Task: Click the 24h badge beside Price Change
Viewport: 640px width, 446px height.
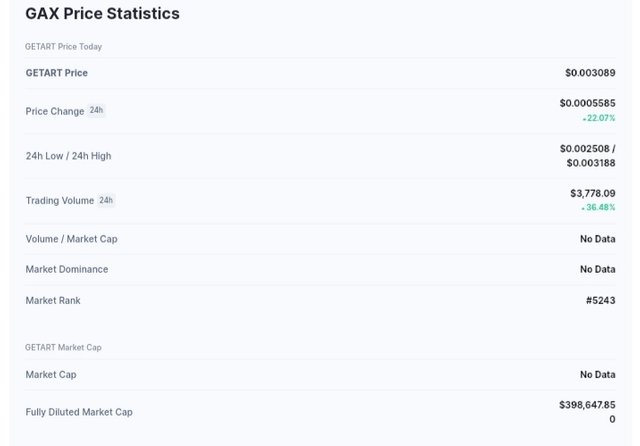Action: [x=96, y=111]
